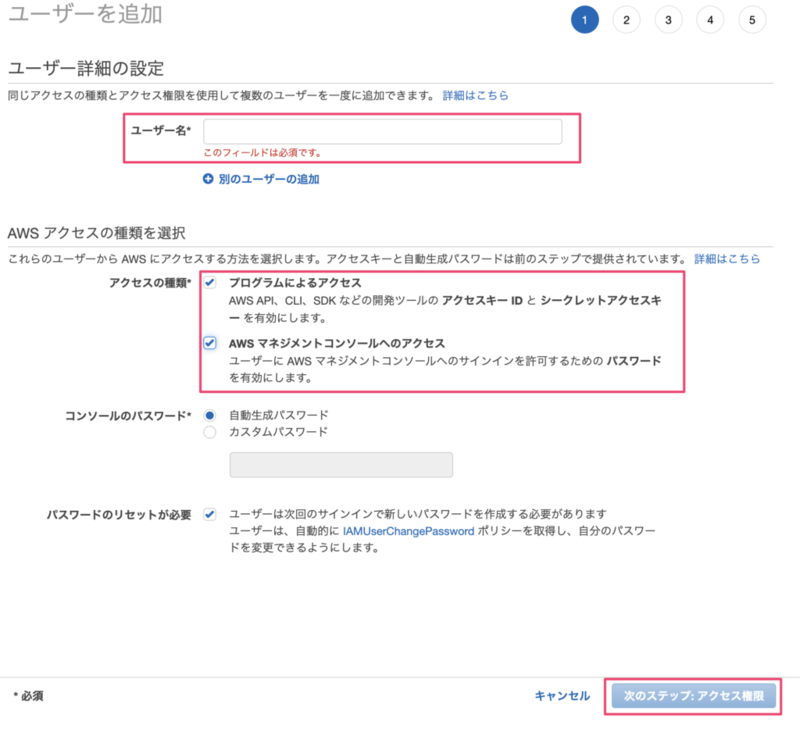Click the disabled custom password field
Image resolution: width=800 pixels, height=732 pixels.
coord(341,465)
